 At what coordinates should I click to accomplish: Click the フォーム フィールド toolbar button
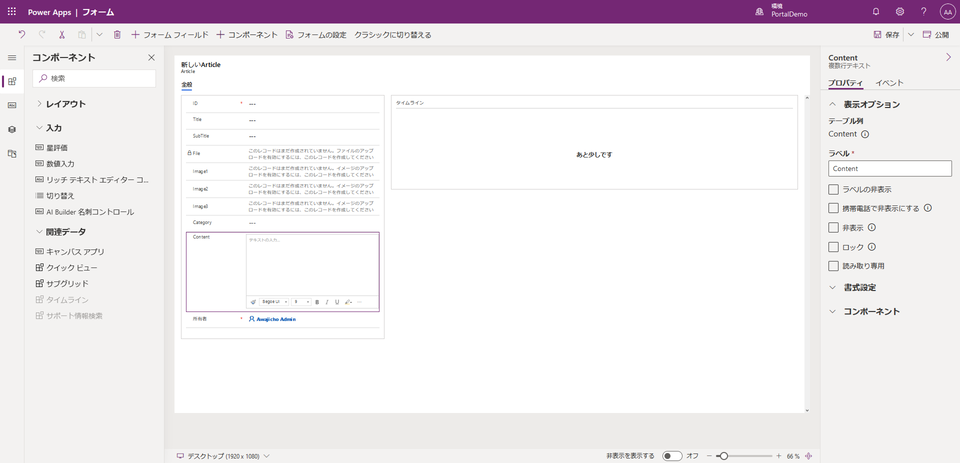(169, 35)
